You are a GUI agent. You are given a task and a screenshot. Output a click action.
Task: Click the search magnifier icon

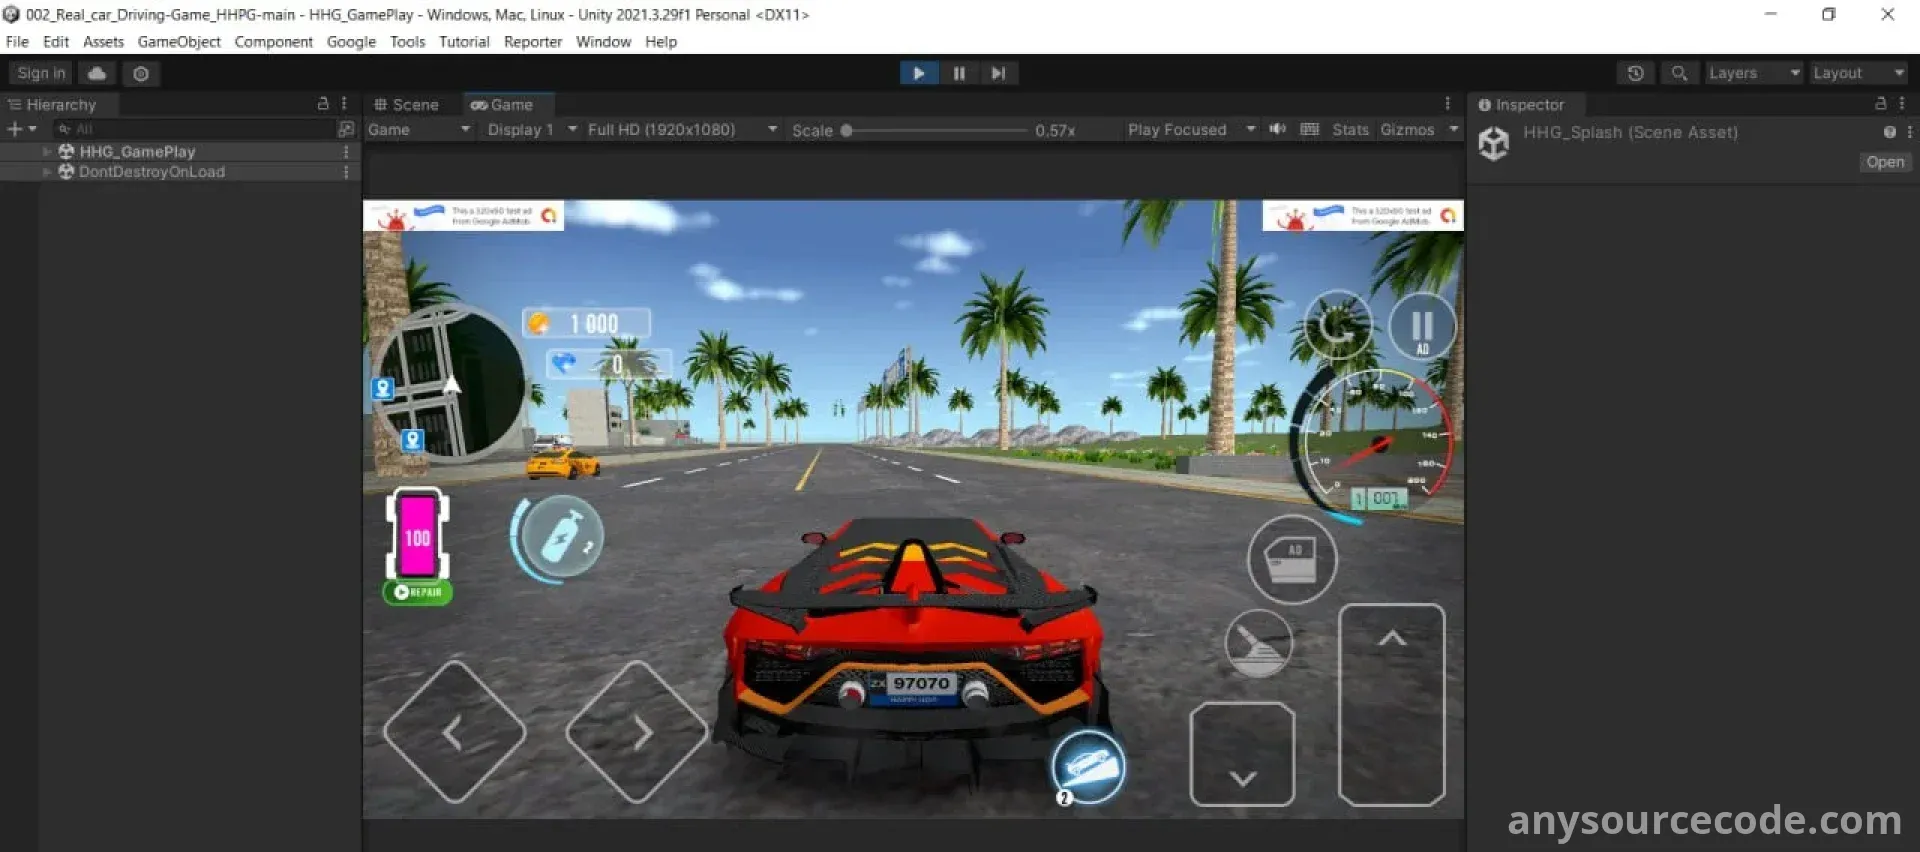pos(1679,73)
